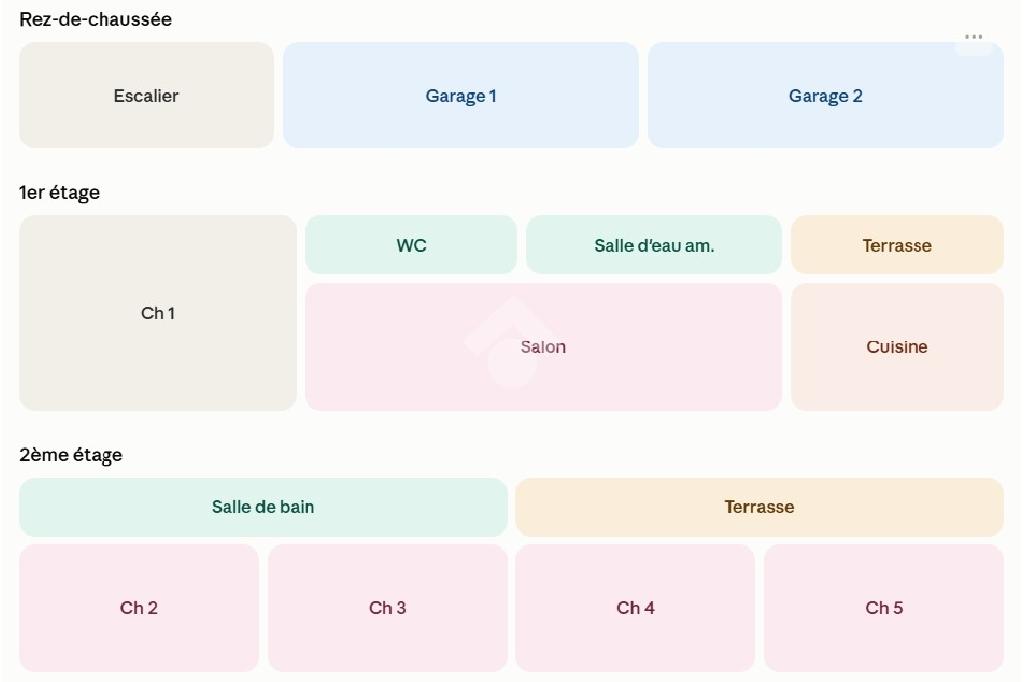Select the Escalier room tile
This screenshot has height=682, width=1024.
click(146, 95)
